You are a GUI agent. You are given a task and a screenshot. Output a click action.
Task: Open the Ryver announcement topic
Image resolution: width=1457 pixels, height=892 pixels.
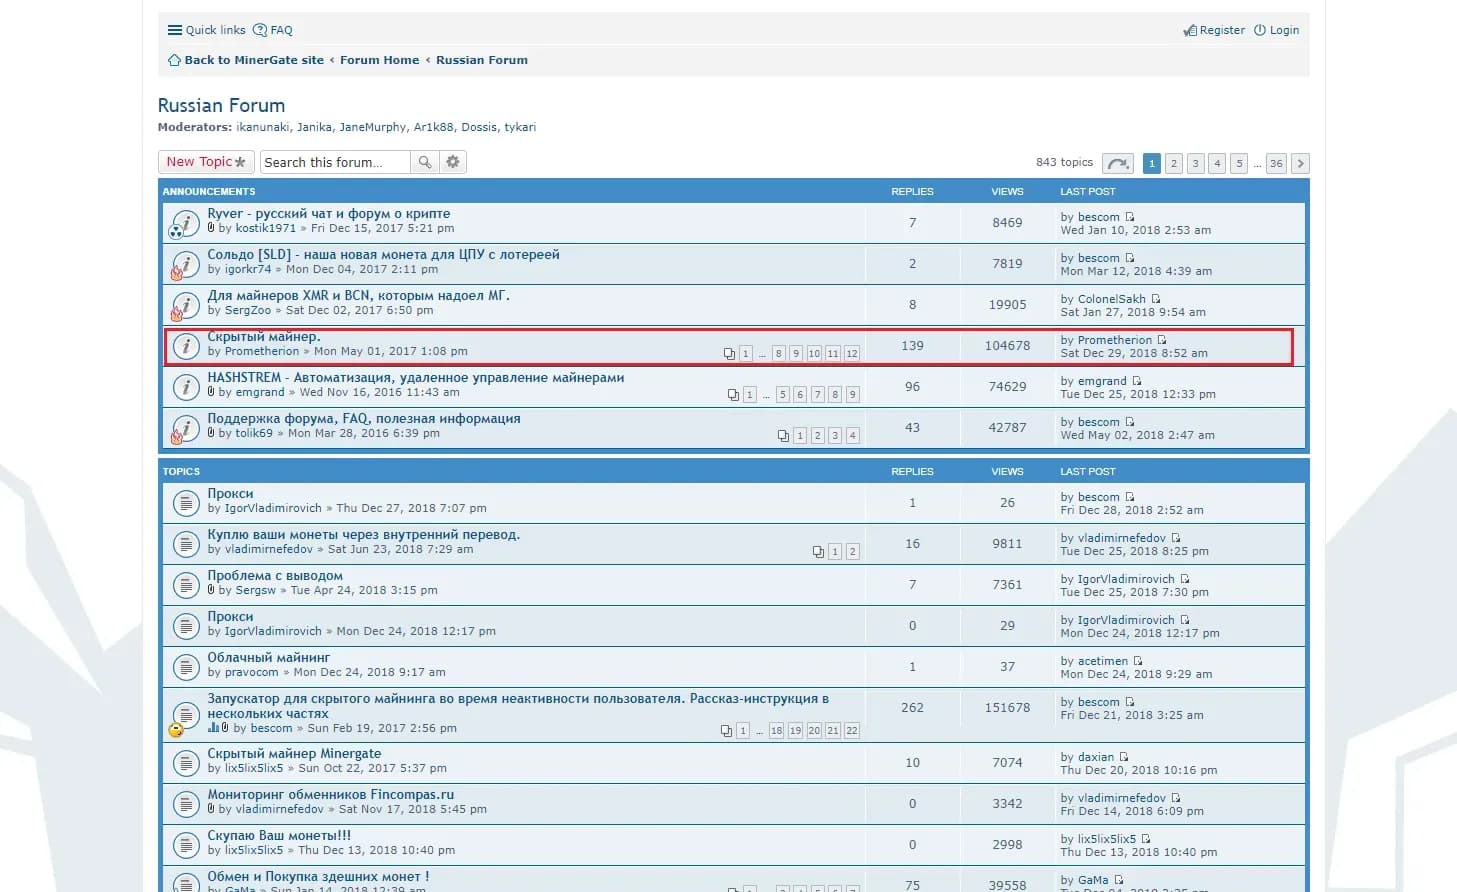tap(329, 214)
